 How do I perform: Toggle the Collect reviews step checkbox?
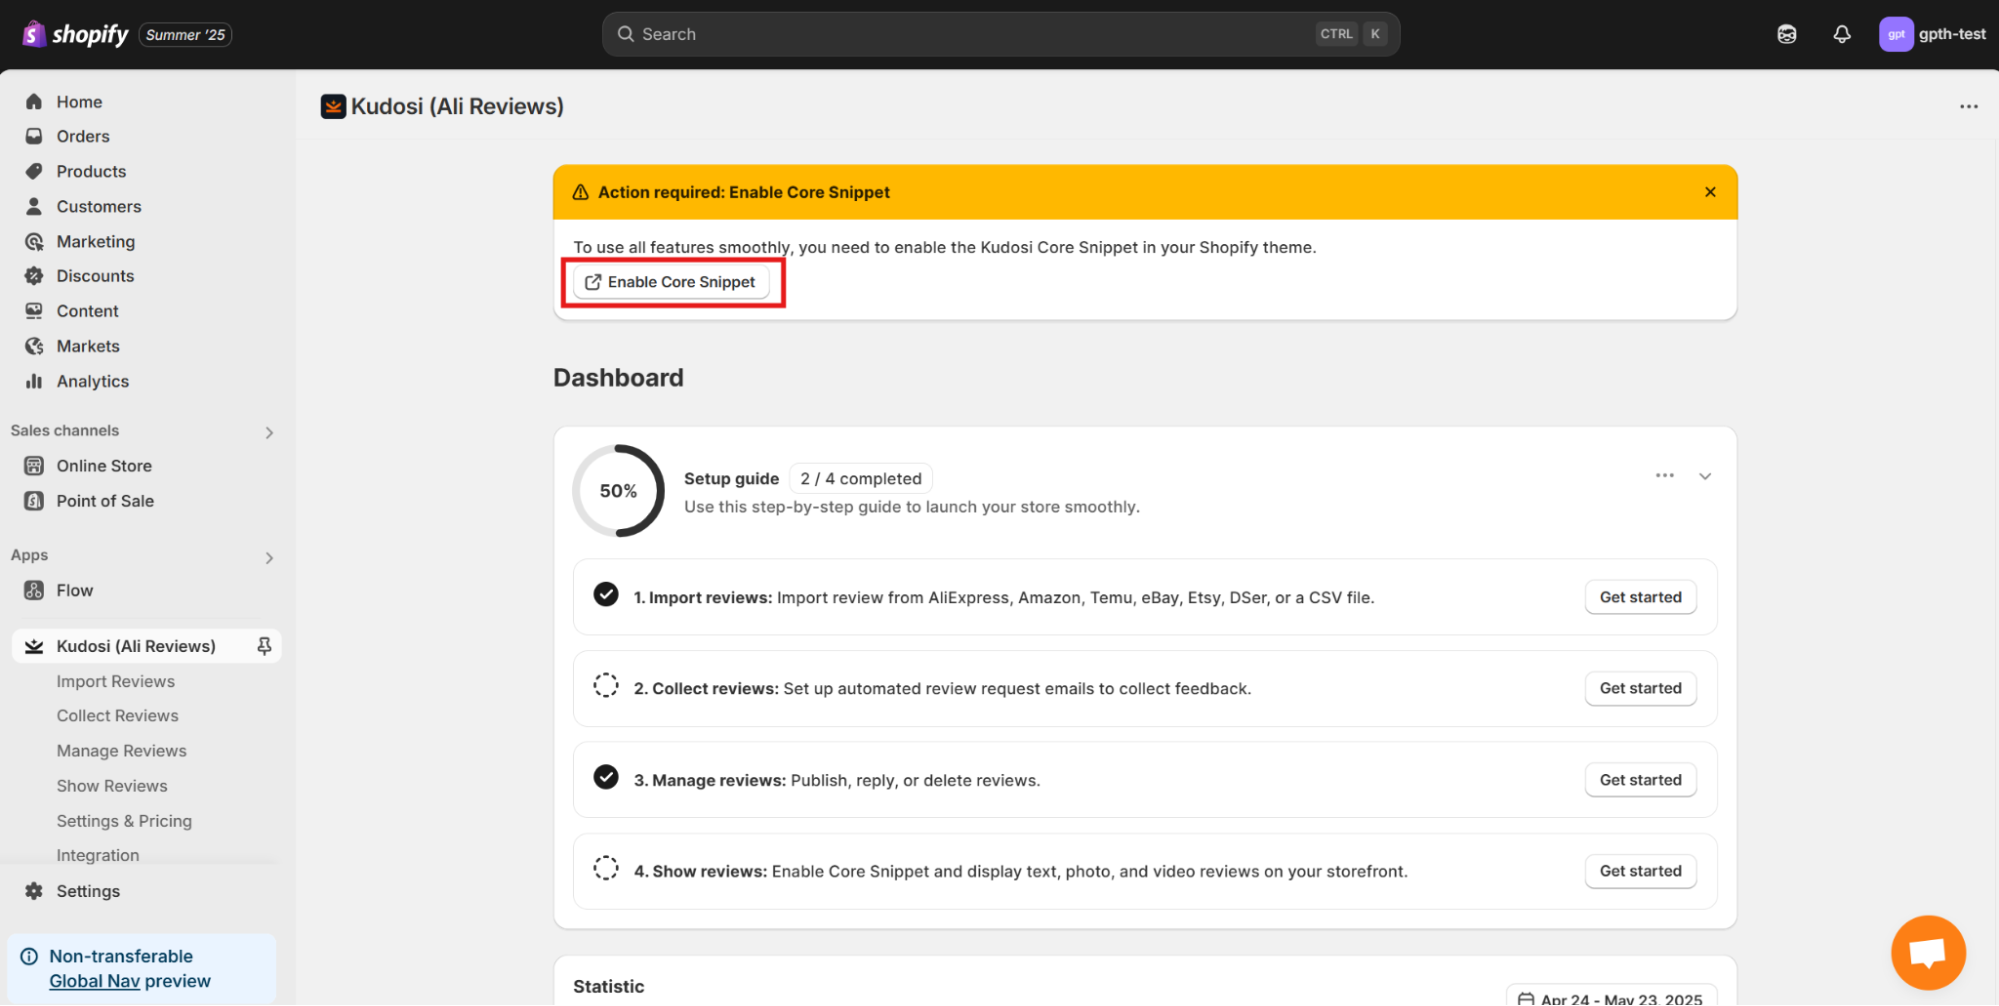pyautogui.click(x=606, y=687)
